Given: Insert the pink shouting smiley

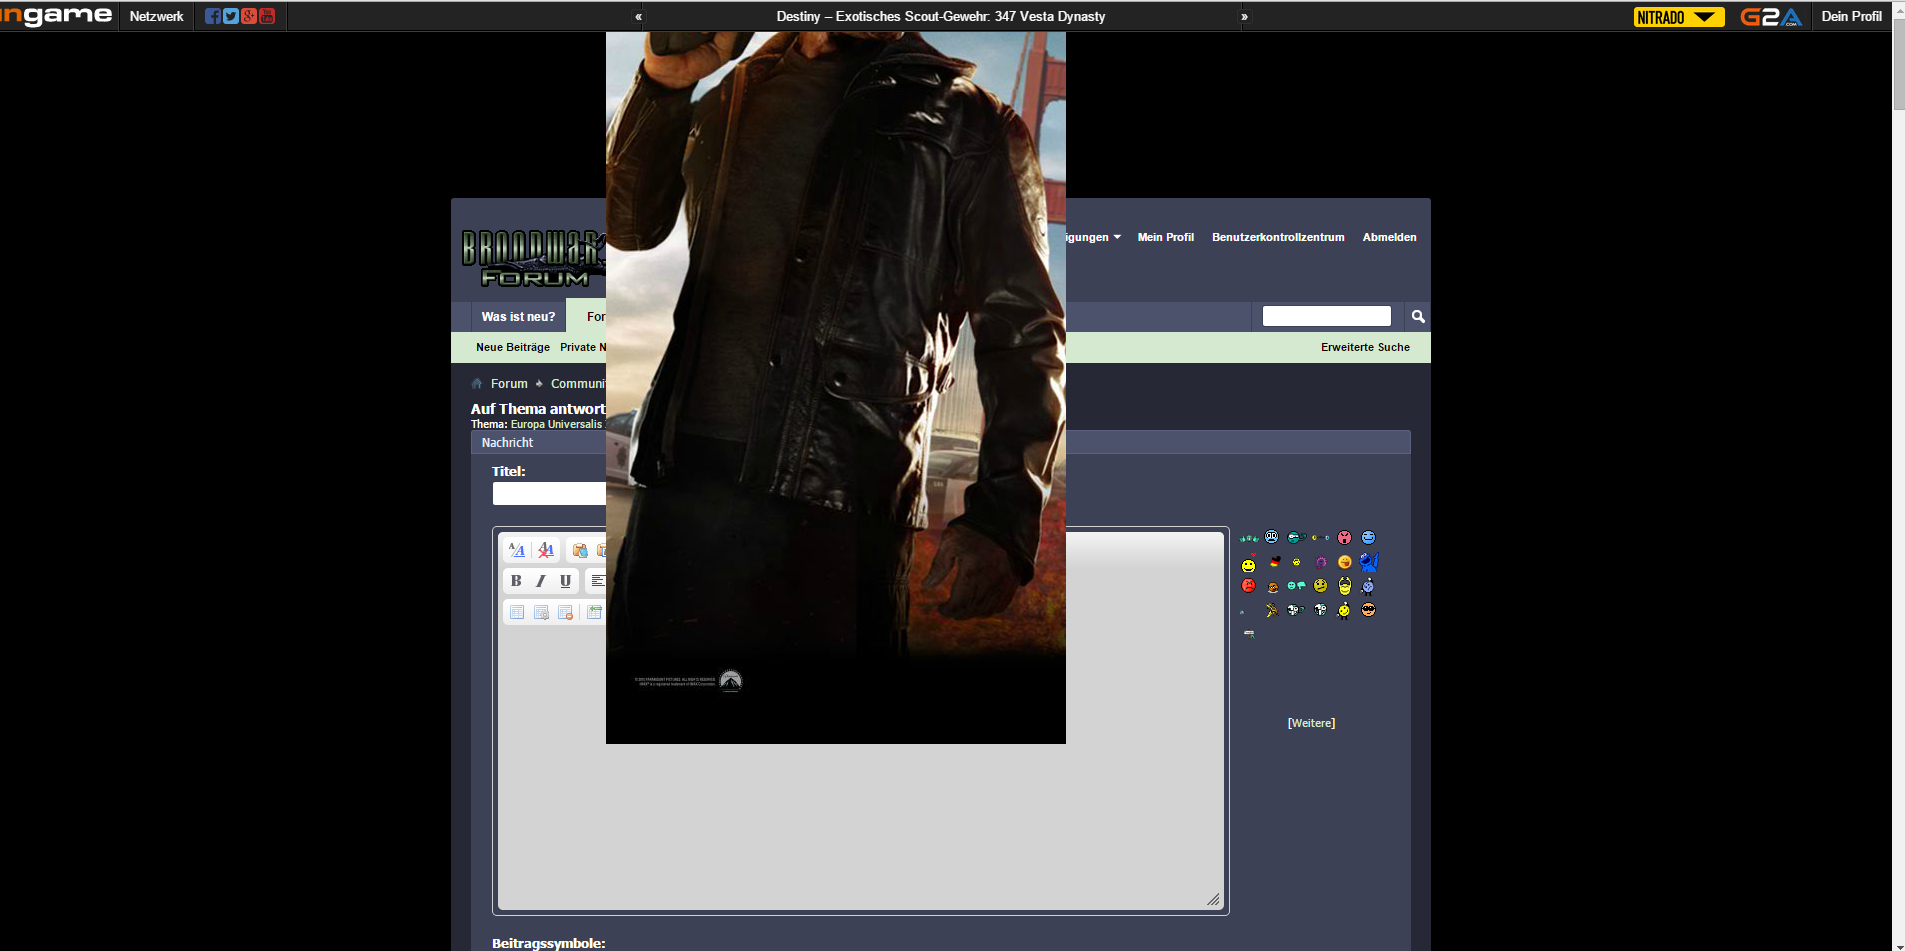Looking at the screenshot, I should pos(1345,538).
